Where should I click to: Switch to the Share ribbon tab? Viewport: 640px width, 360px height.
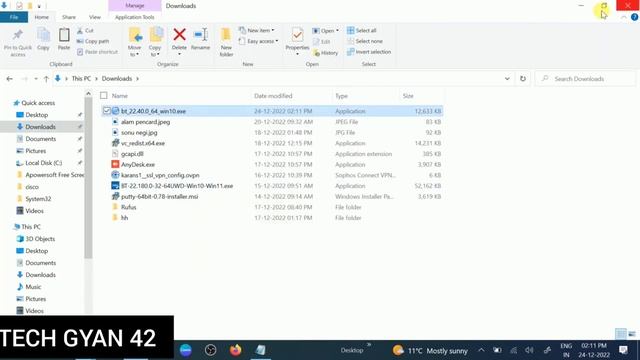point(69,17)
